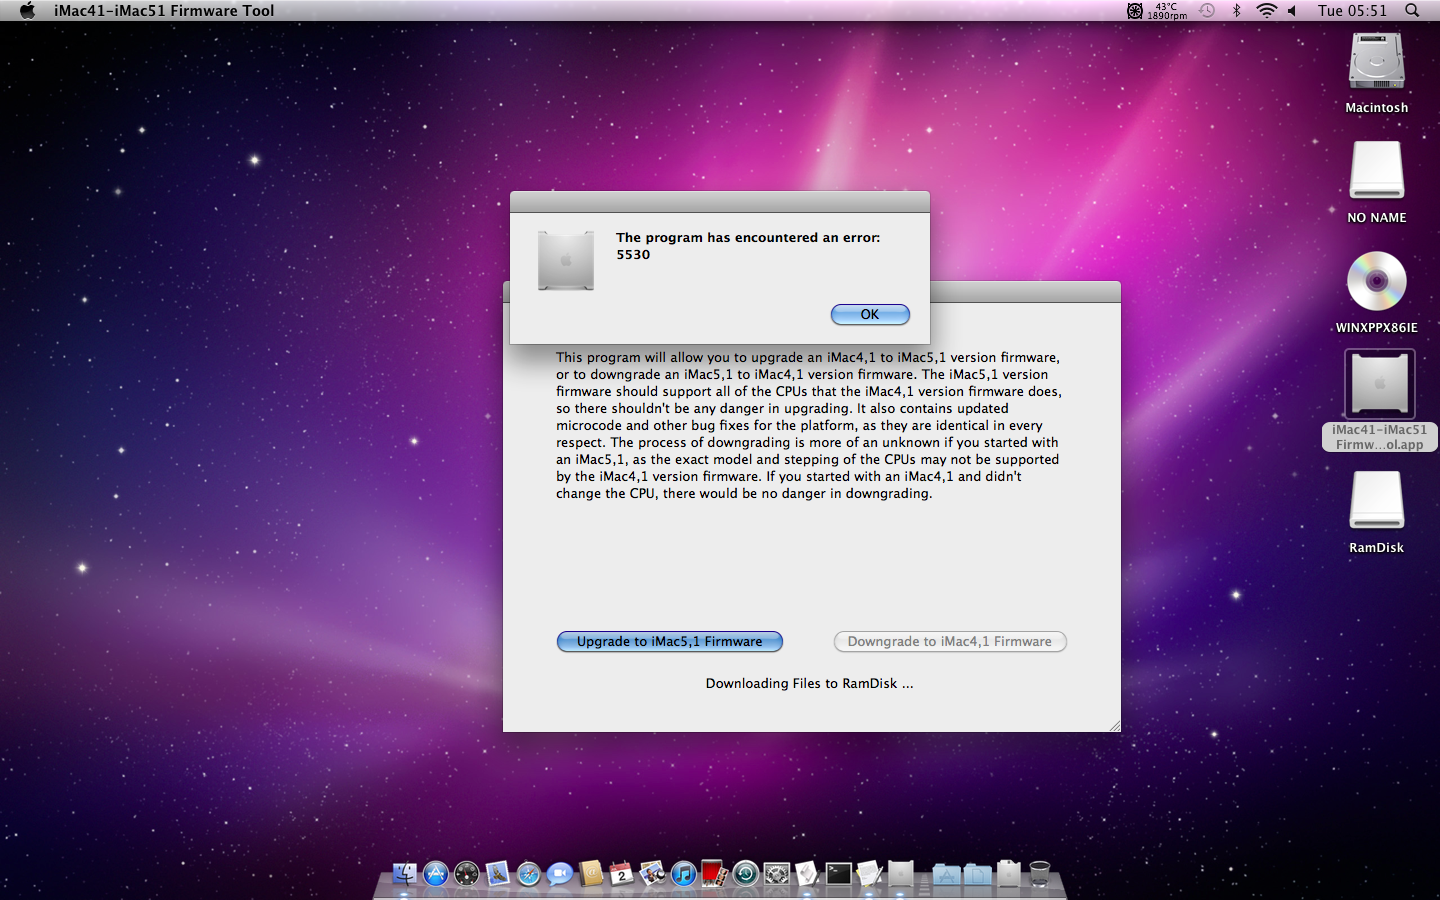Select the Macintosh hard drive desktop icon

(1377, 73)
